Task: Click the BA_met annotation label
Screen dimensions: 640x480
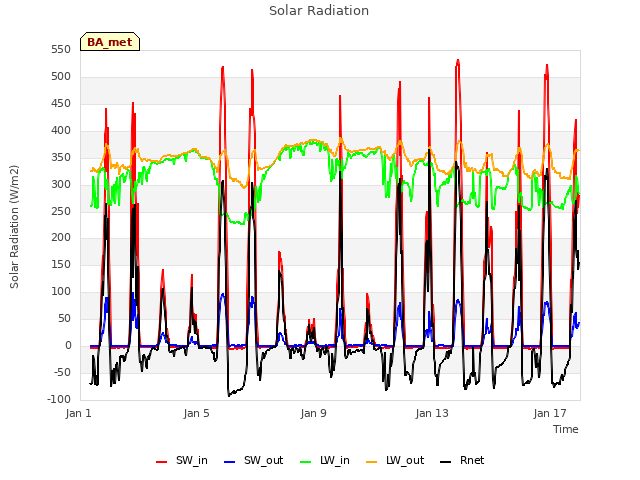Action: point(110,42)
